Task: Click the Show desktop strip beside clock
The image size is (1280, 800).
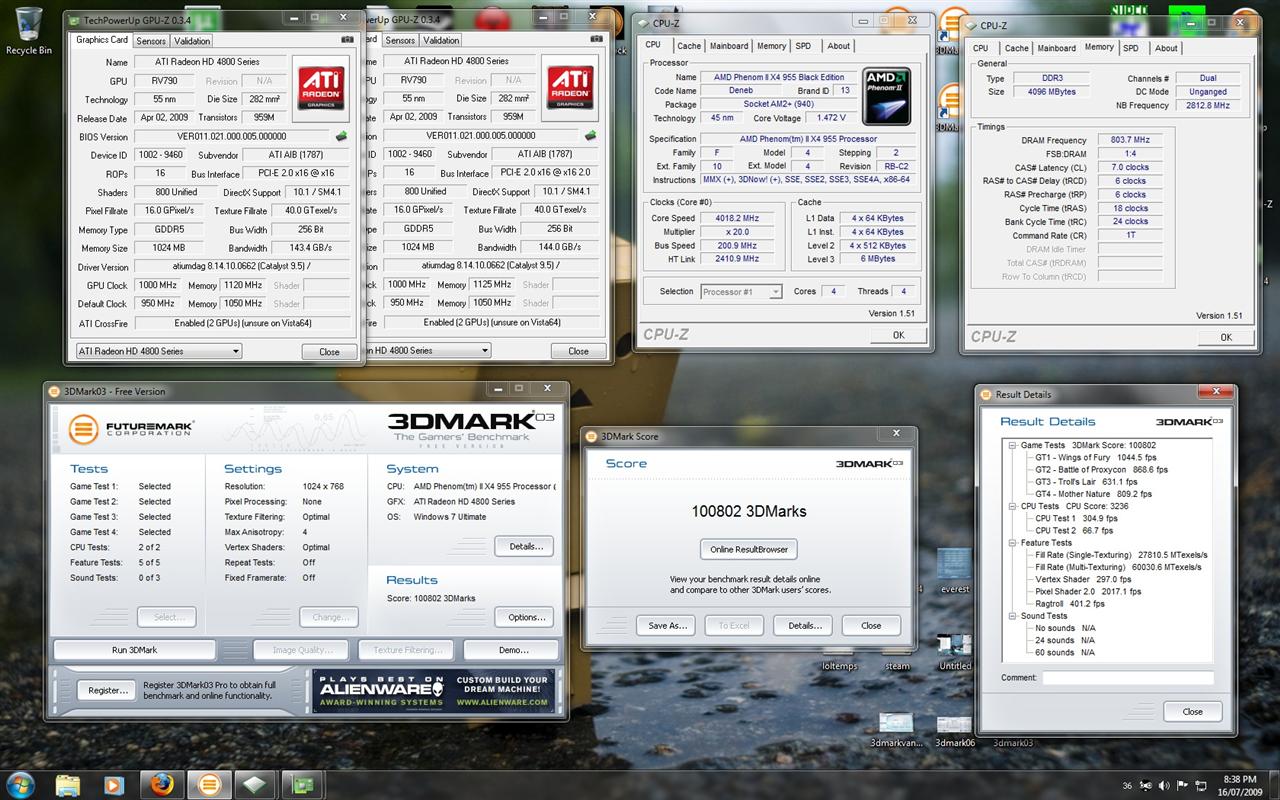Action: tap(1273, 783)
